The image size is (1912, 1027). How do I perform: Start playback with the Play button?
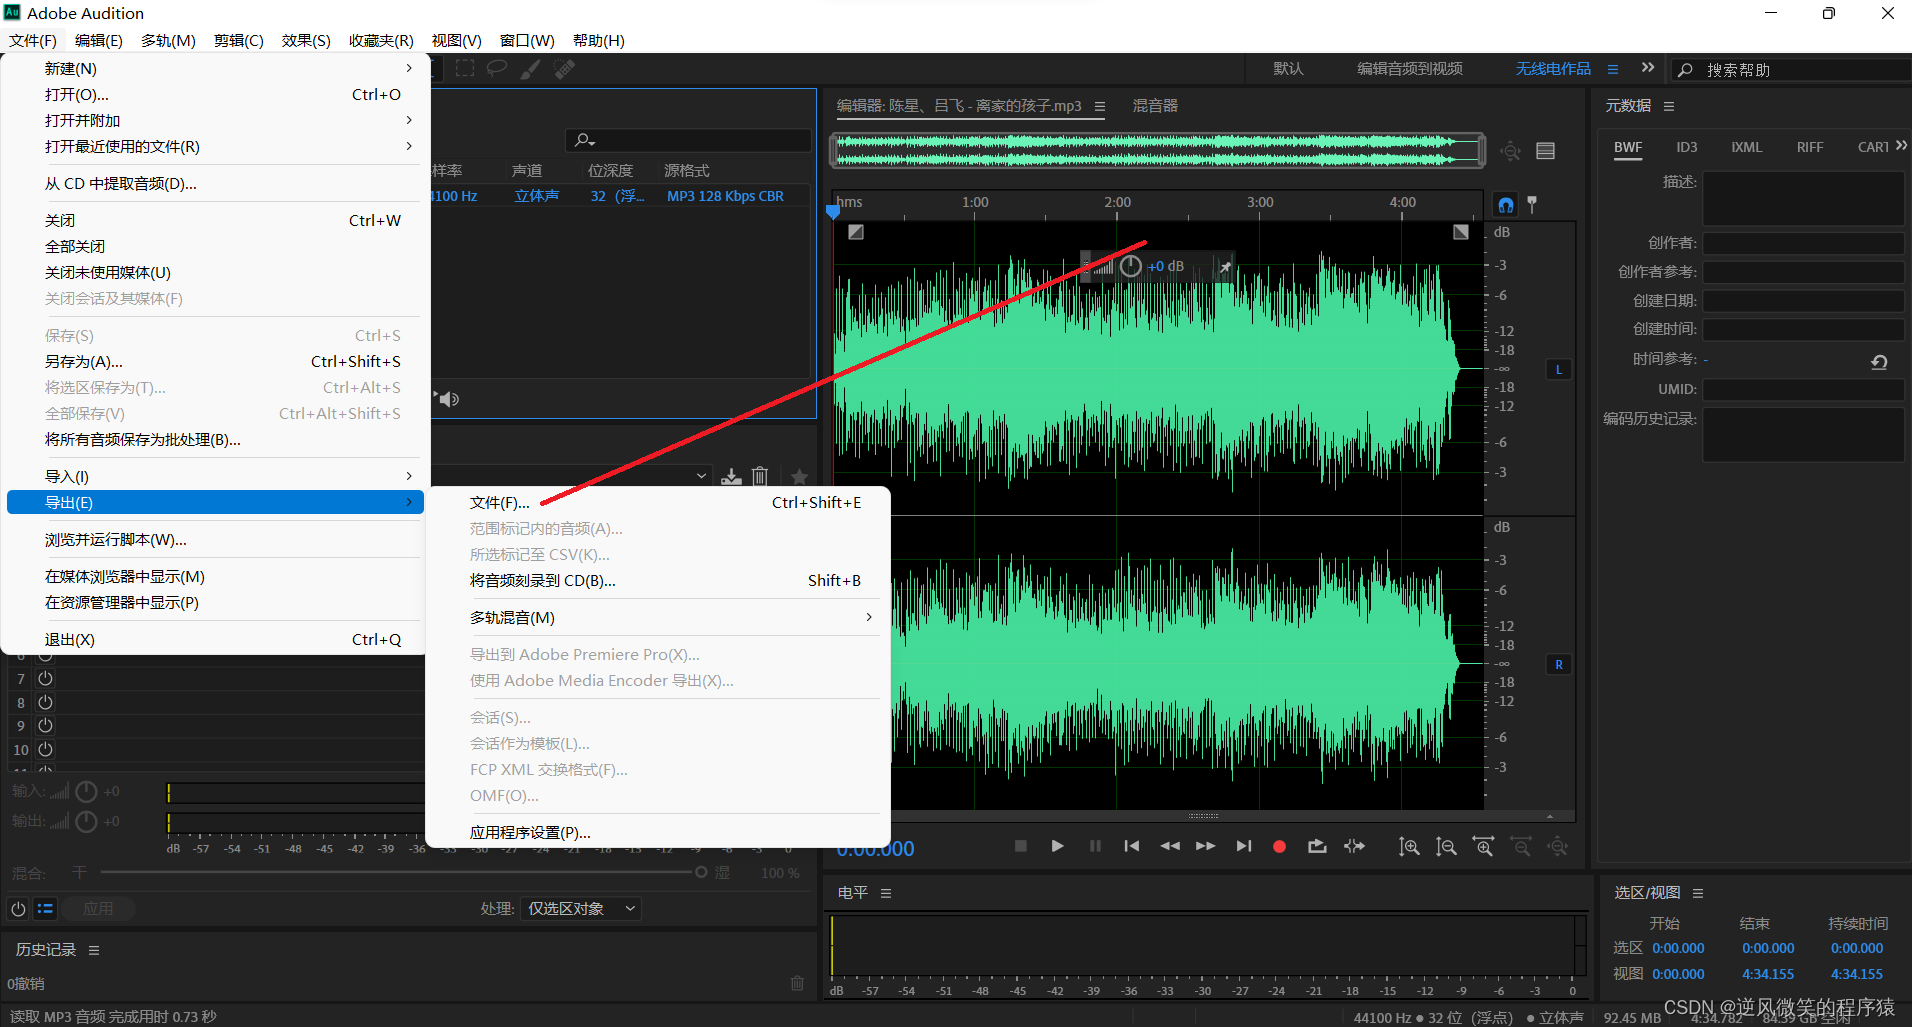click(x=1057, y=846)
